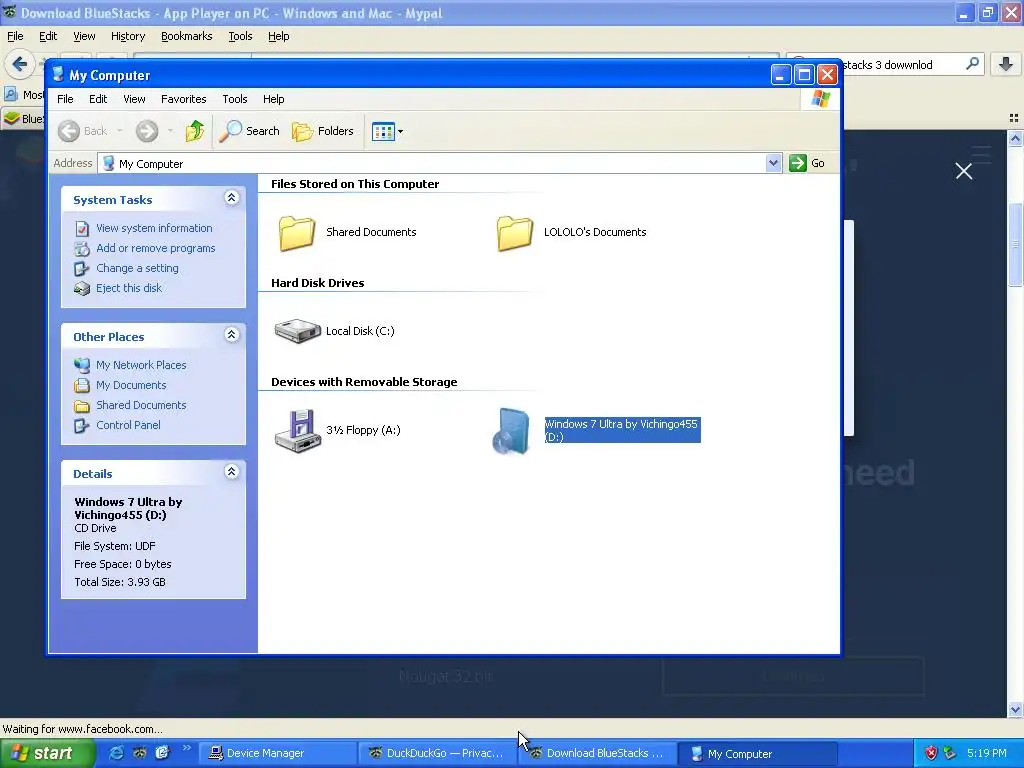Click the taskbar clock 5:19 PM

tap(987, 754)
